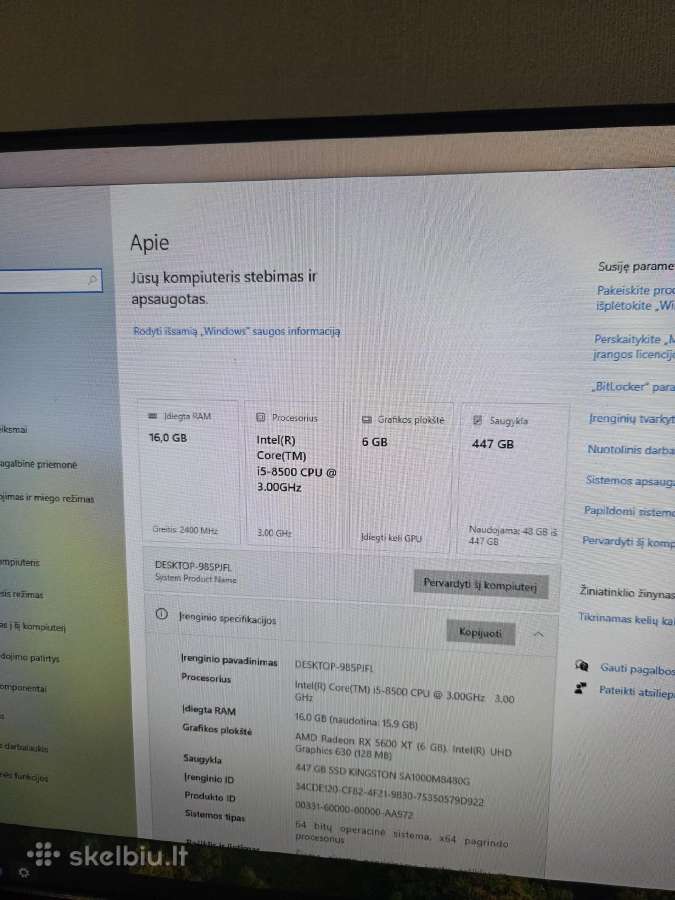
Task: Click the search magnifier icon in settings sidebar
Action: click(92, 280)
